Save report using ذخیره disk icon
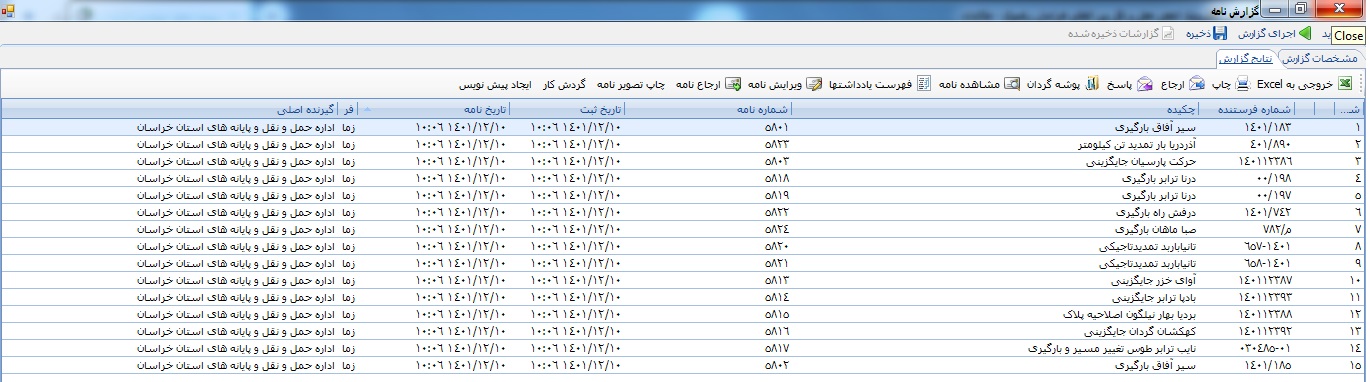The height and width of the screenshot is (382, 1370). pos(1221,33)
